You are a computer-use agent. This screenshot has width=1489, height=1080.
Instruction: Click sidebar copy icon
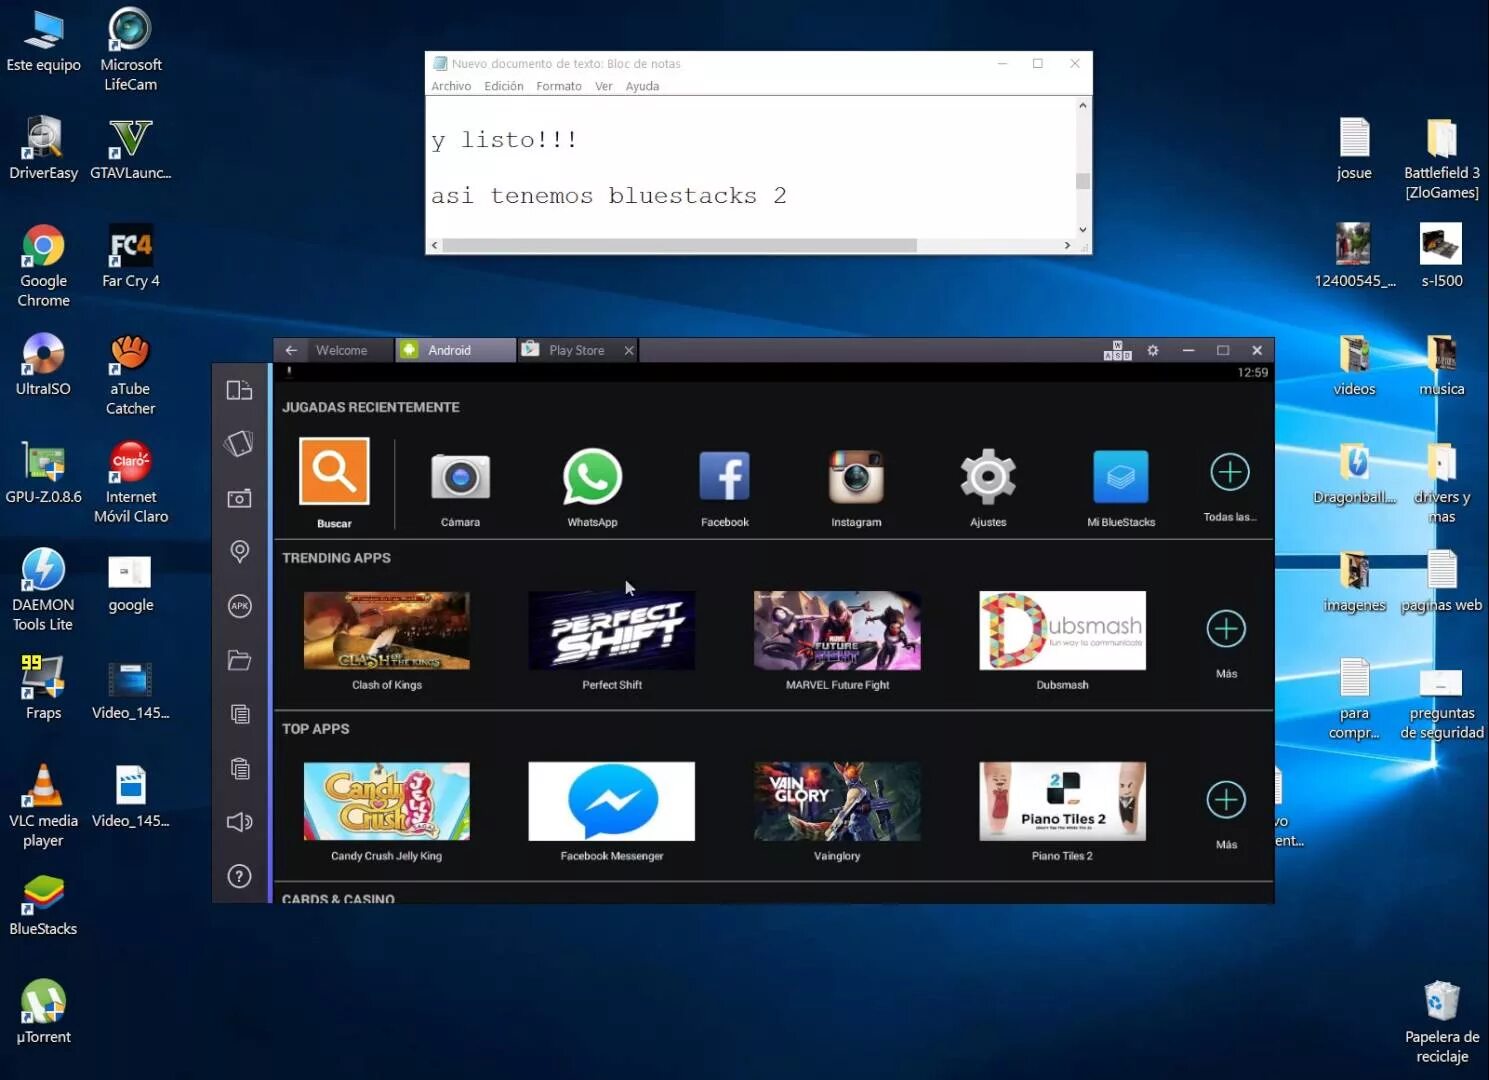coord(239,714)
